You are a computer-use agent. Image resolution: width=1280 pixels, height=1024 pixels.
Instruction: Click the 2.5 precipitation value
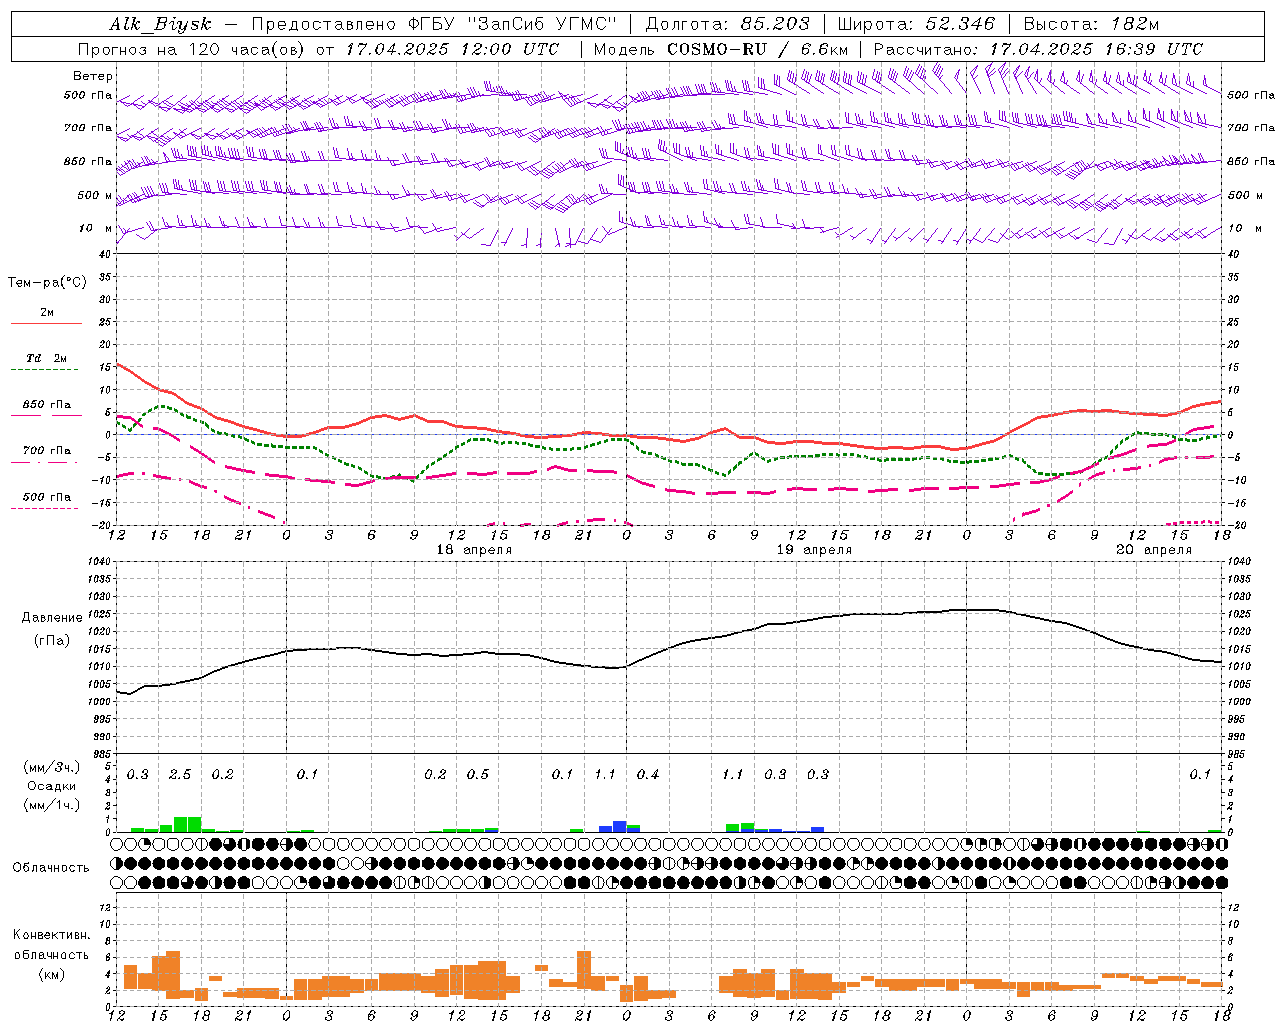click(180, 775)
